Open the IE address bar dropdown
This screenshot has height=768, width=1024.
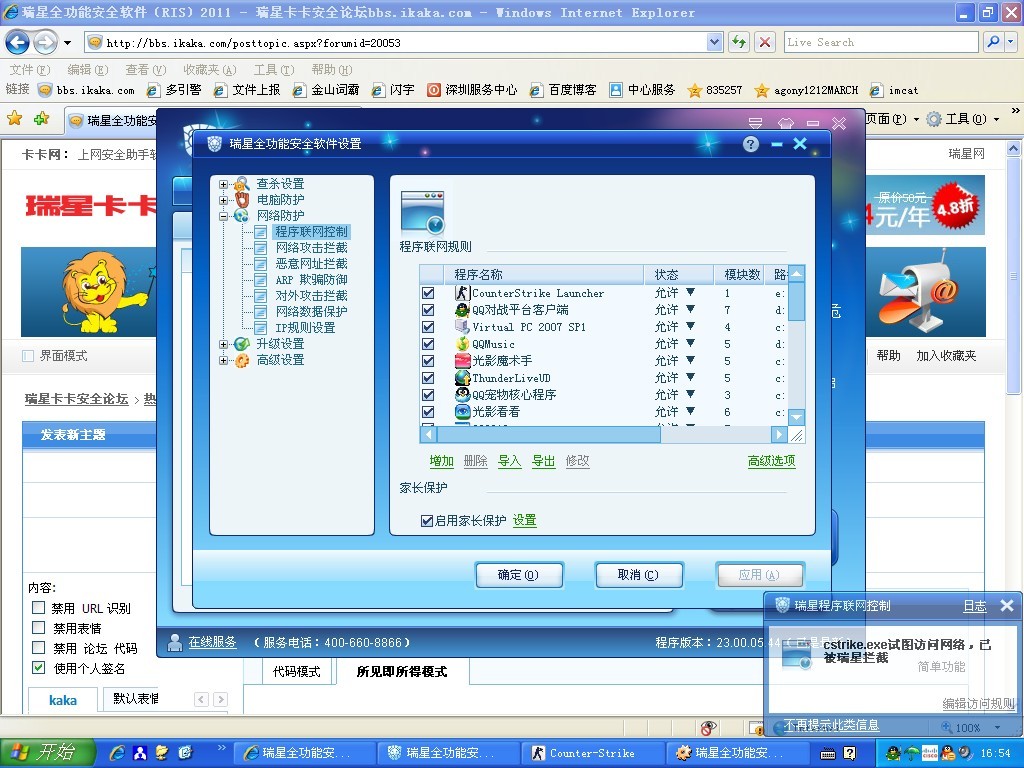pyautogui.click(x=714, y=42)
